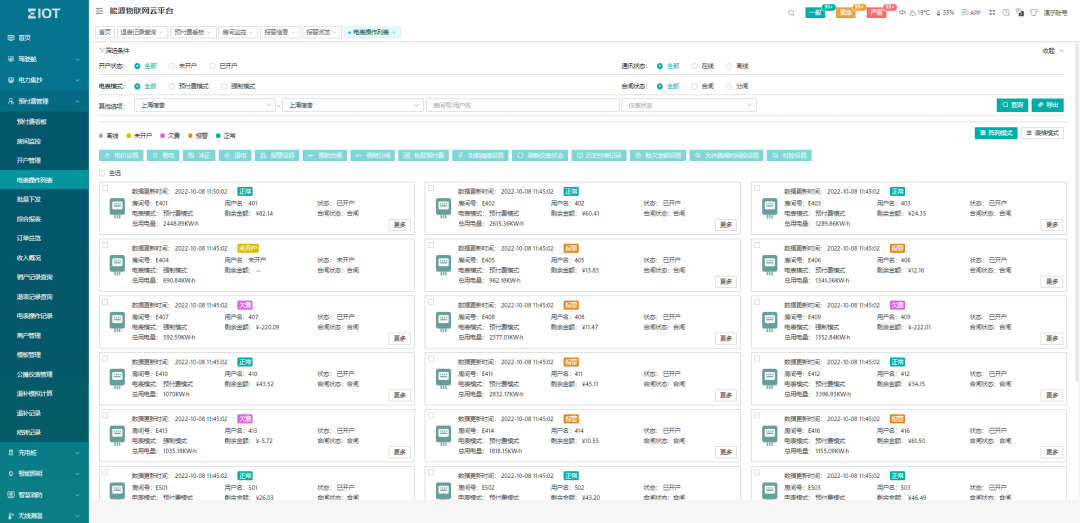This screenshot has width=1080, height=523.
Task: Click the theme shirt icon in header
Action: [x=1032, y=12]
